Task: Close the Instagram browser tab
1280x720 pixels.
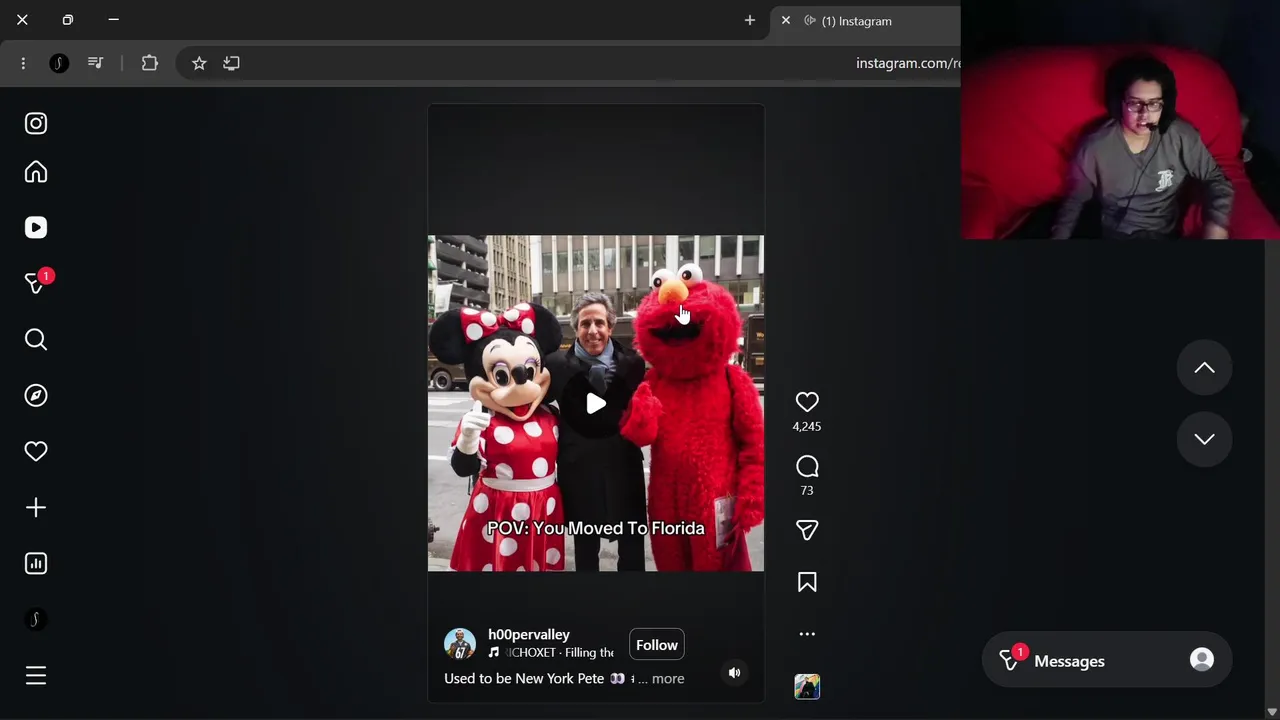Action: (786, 20)
